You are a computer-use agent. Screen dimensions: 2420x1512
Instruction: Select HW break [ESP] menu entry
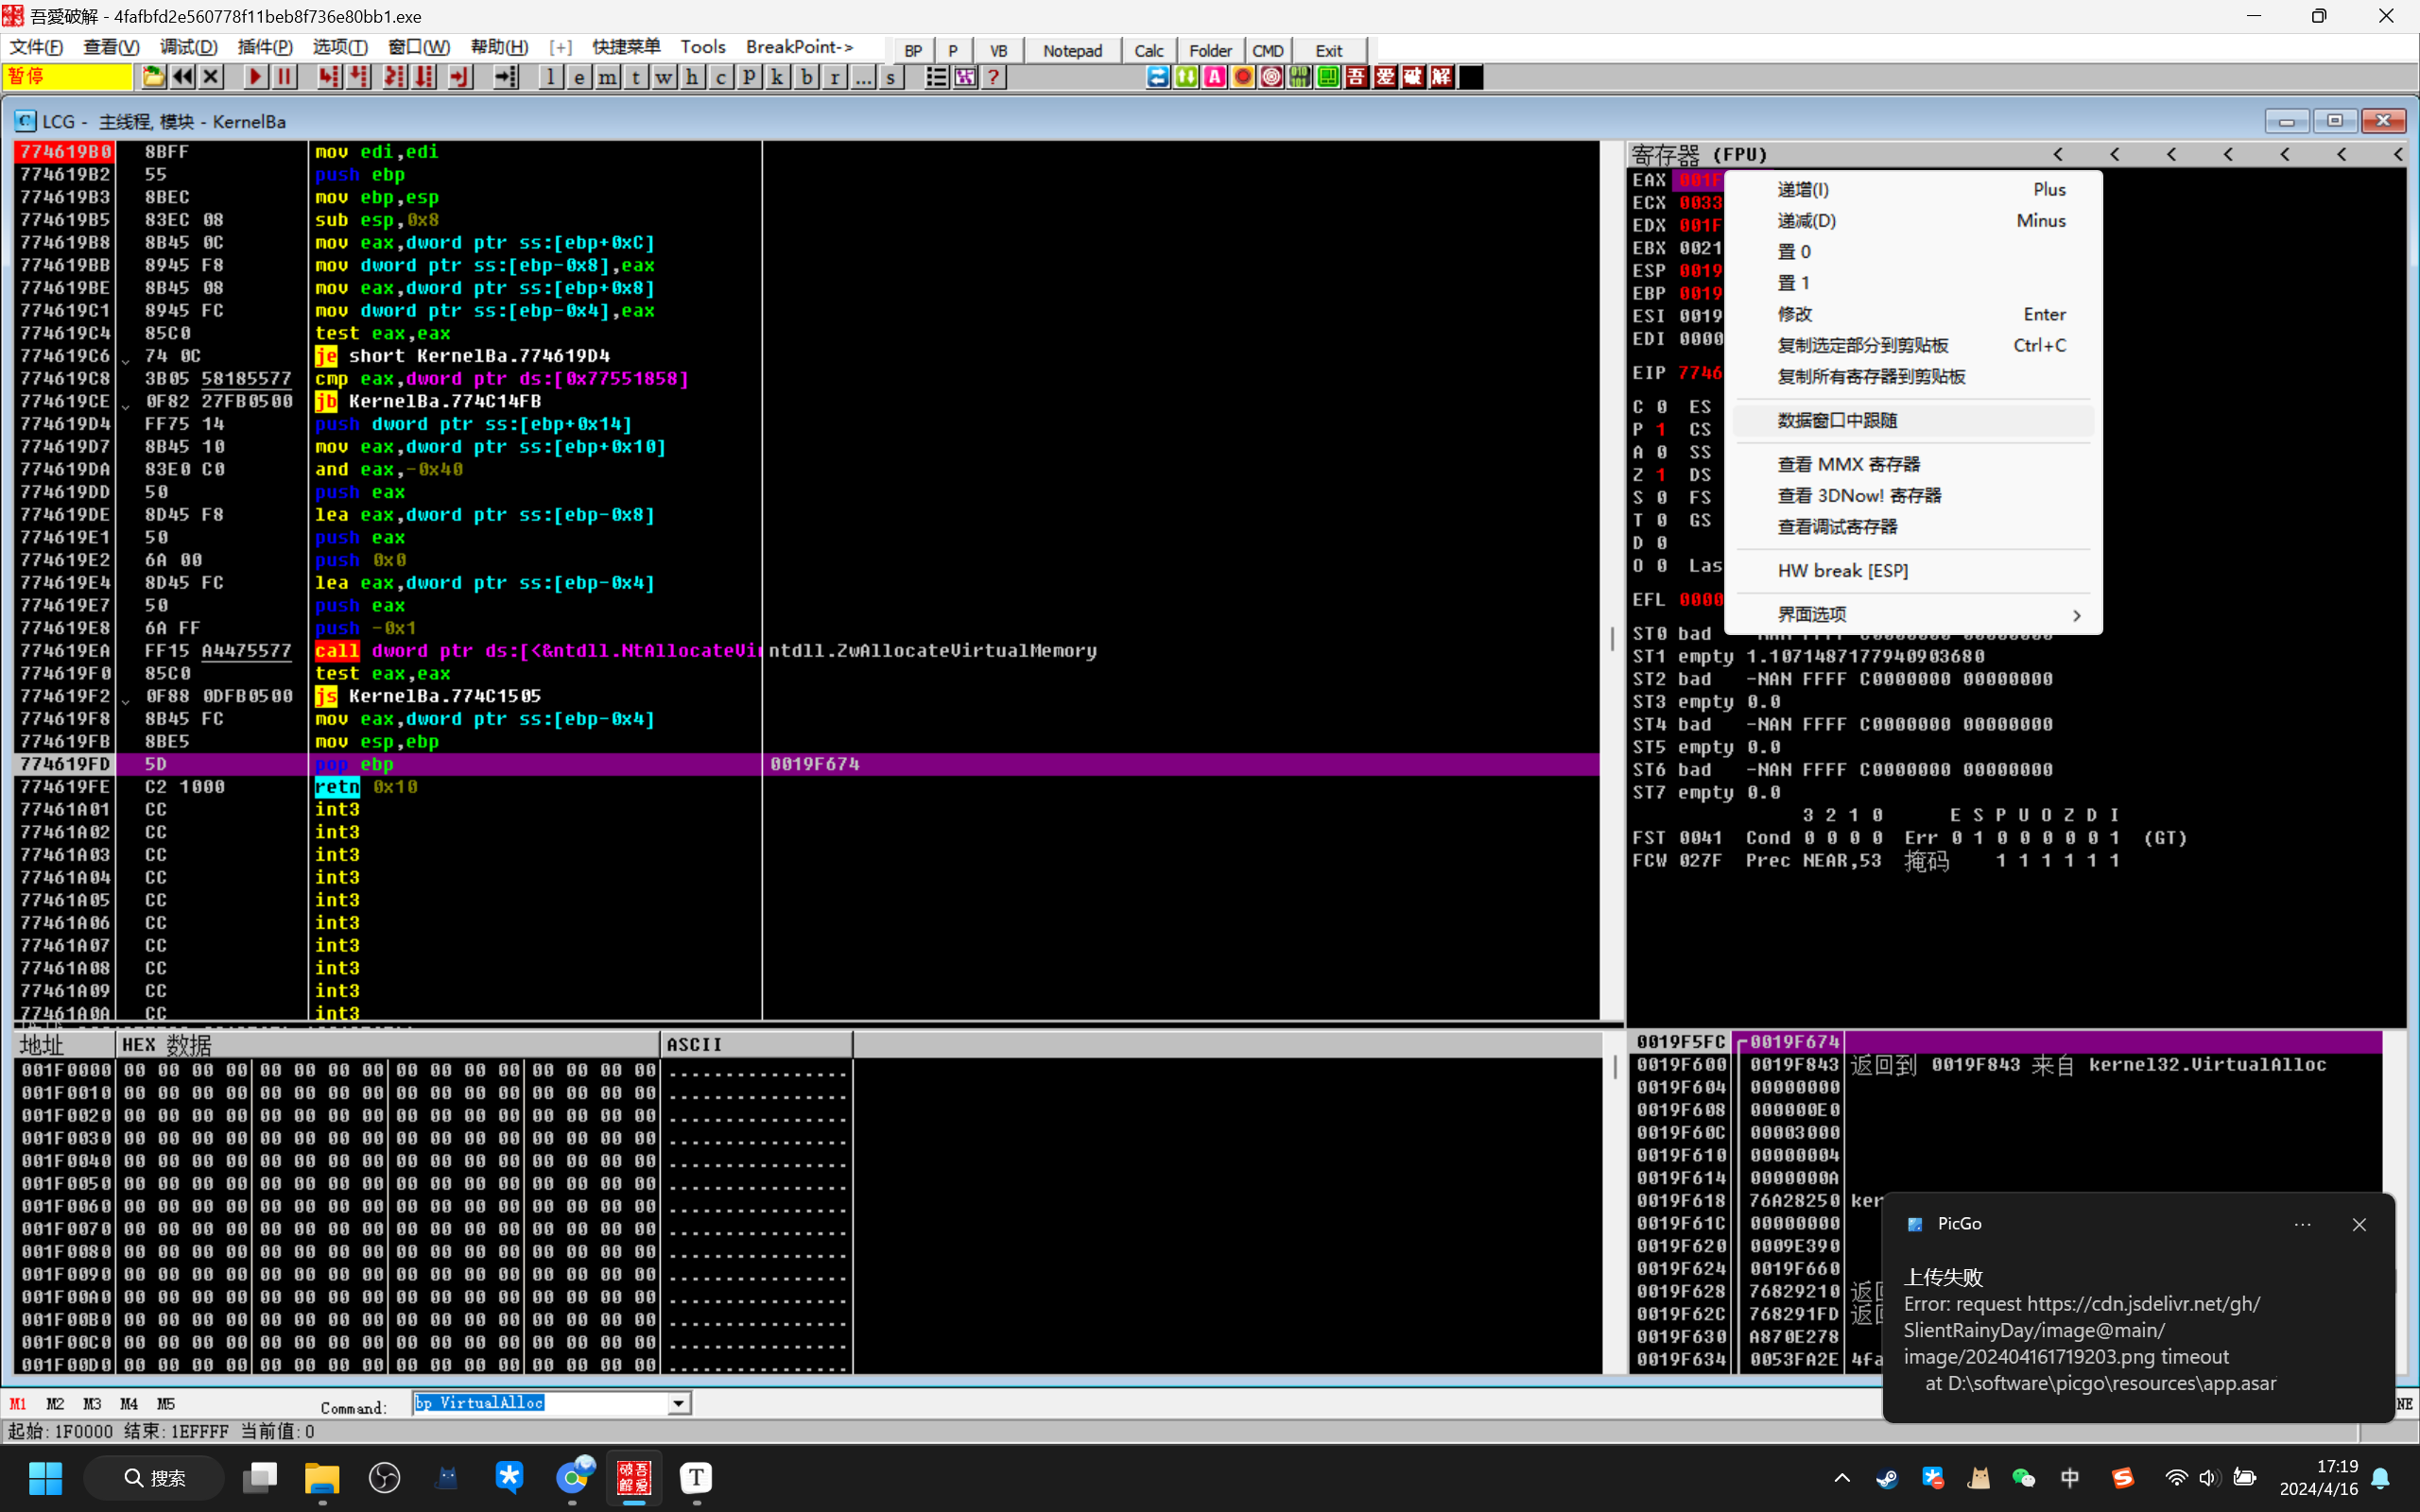click(1913, 570)
